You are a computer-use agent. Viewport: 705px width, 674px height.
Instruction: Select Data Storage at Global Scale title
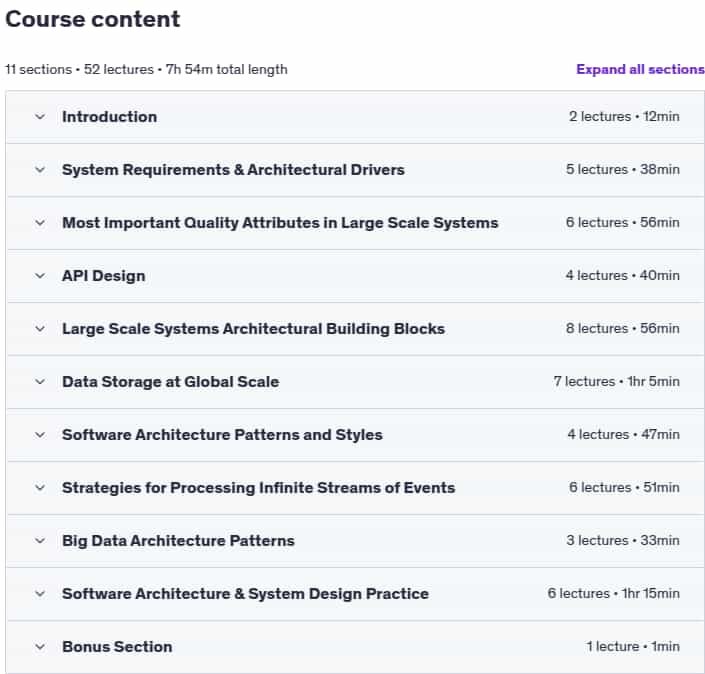coord(171,382)
